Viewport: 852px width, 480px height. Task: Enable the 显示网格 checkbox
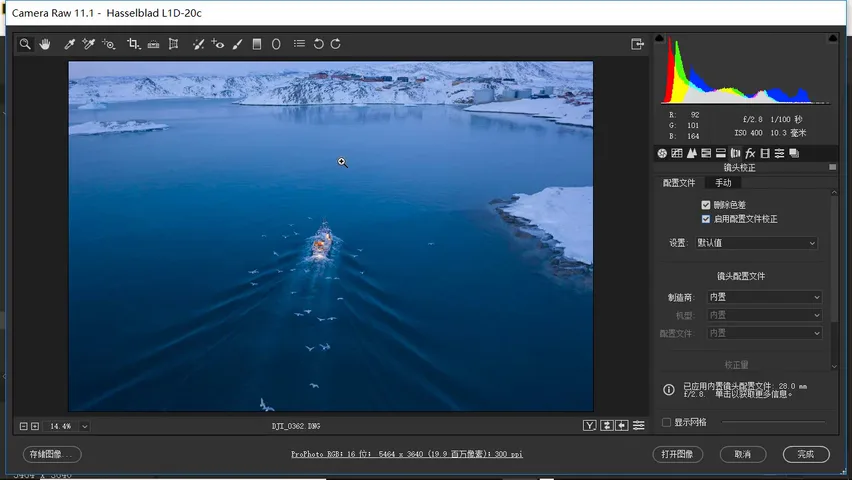tap(666, 422)
